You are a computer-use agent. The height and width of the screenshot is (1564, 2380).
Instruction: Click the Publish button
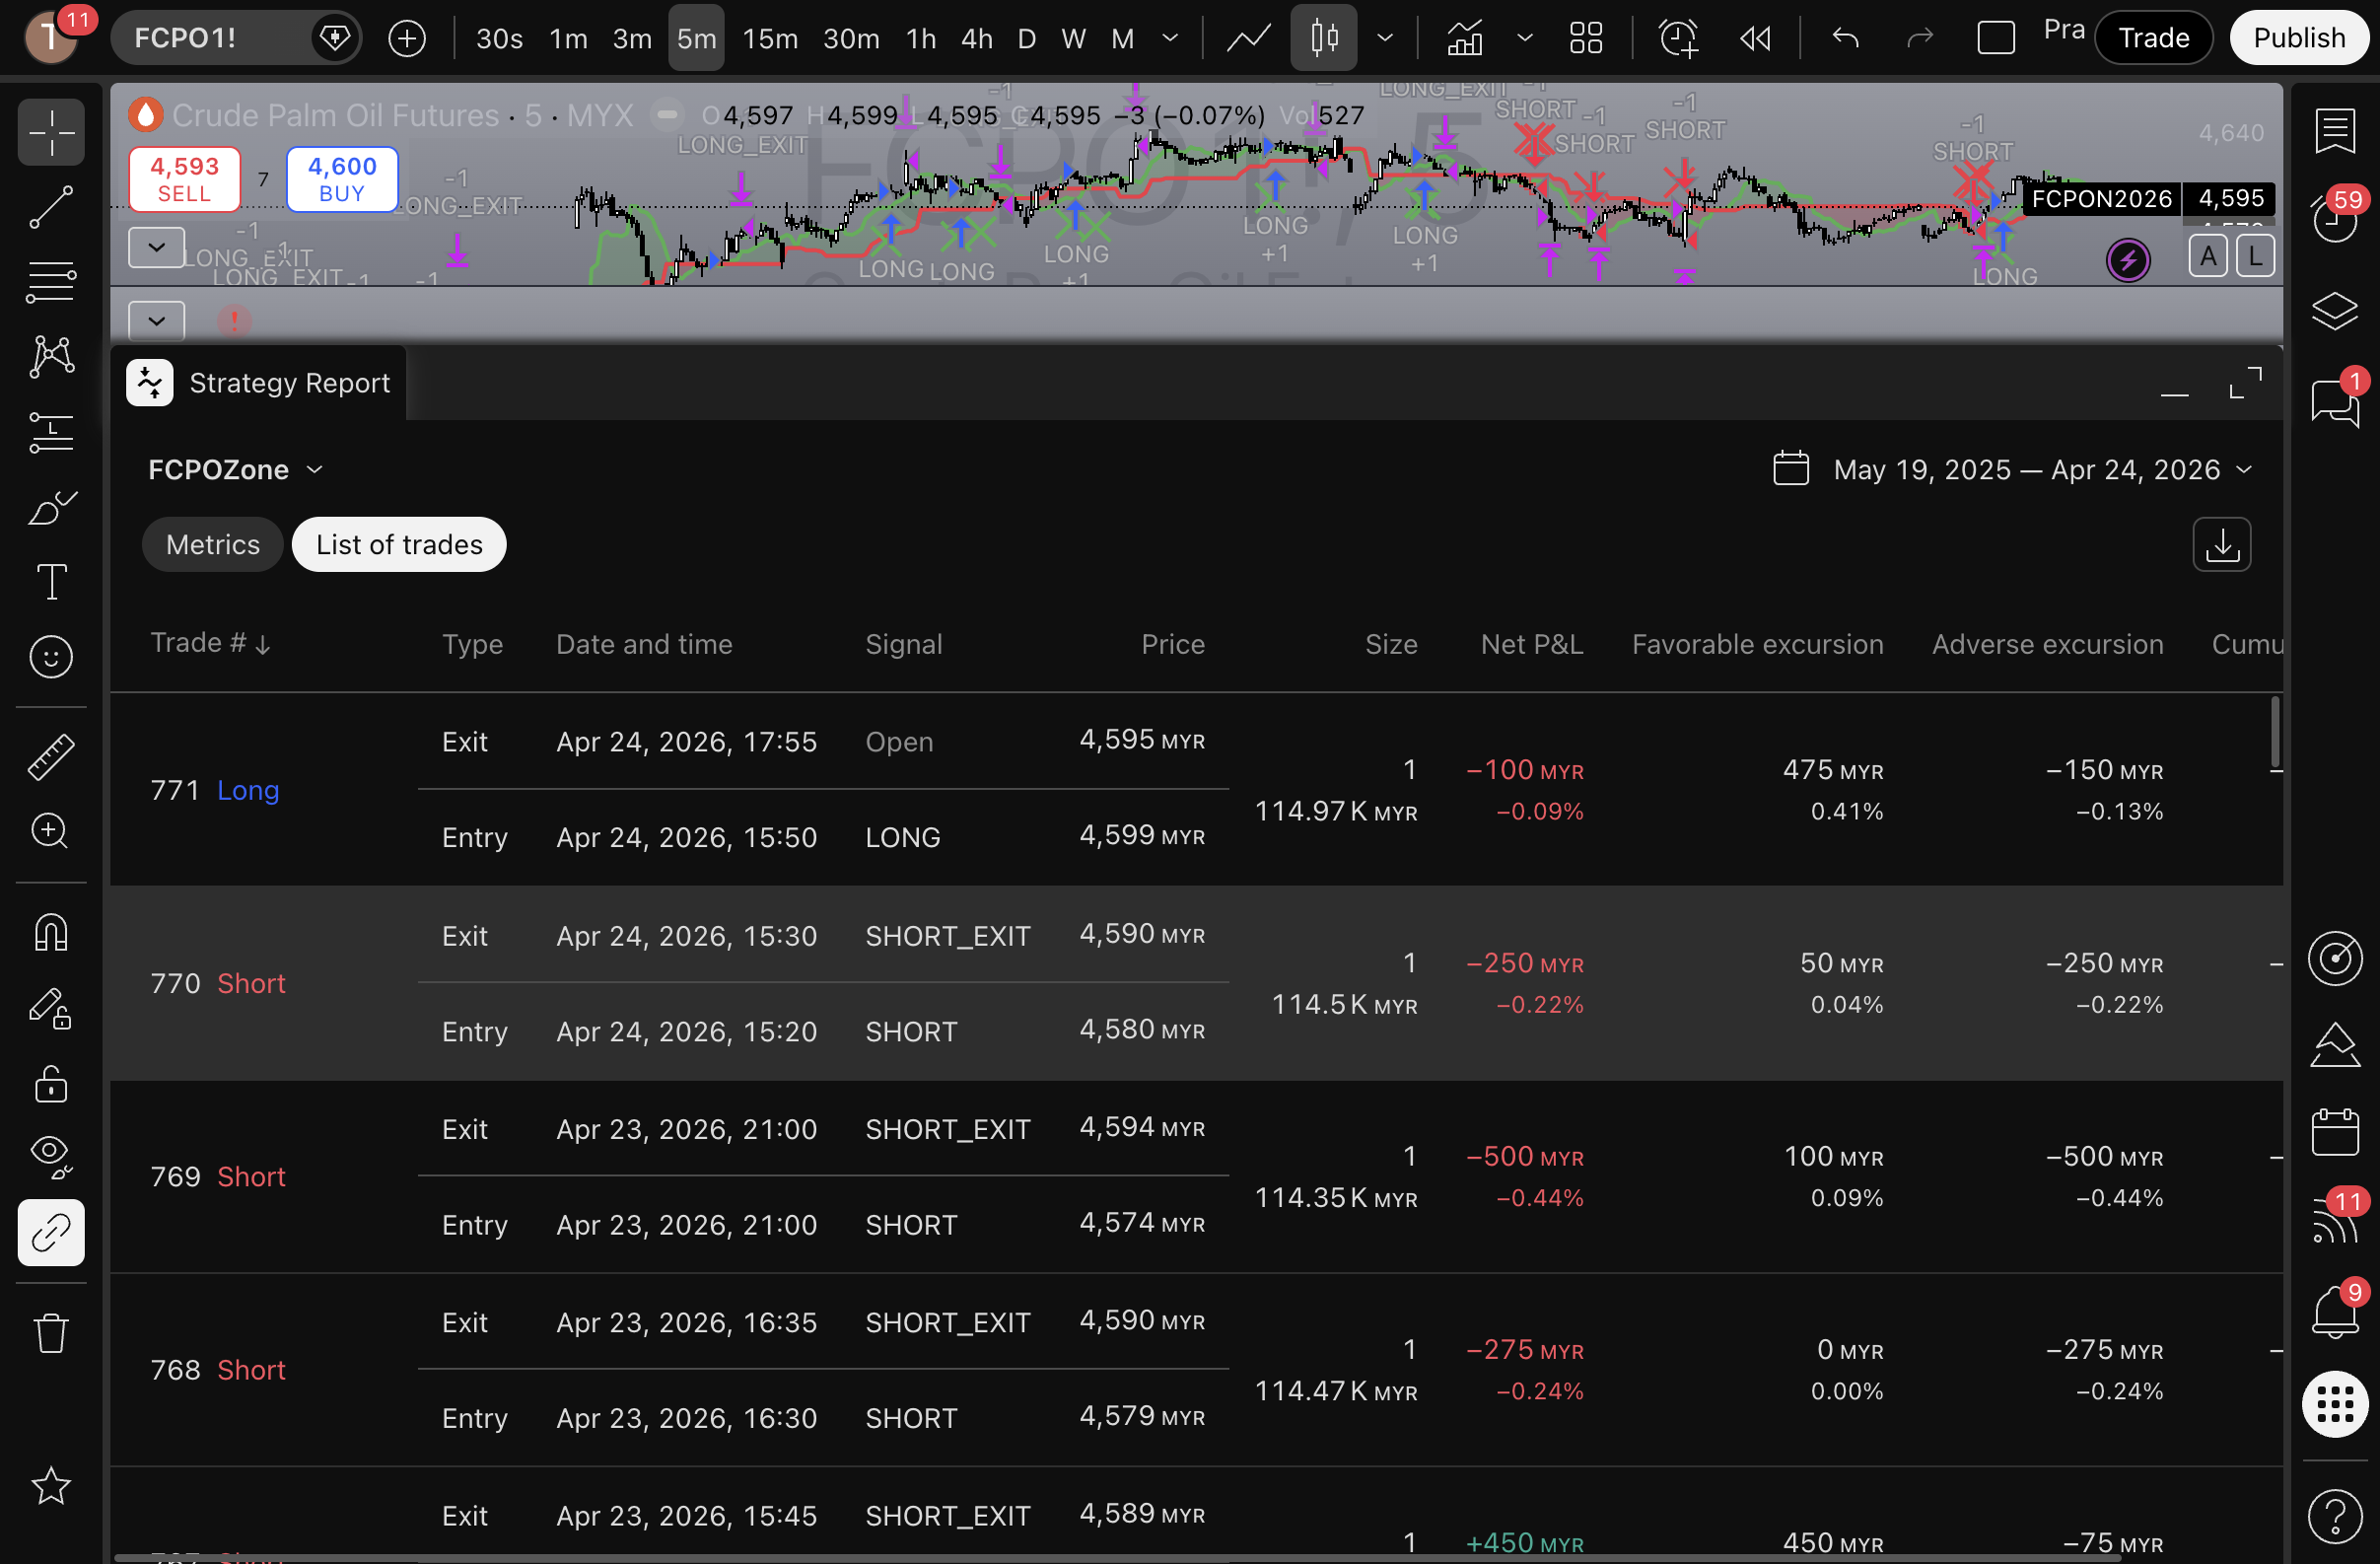[2298, 38]
